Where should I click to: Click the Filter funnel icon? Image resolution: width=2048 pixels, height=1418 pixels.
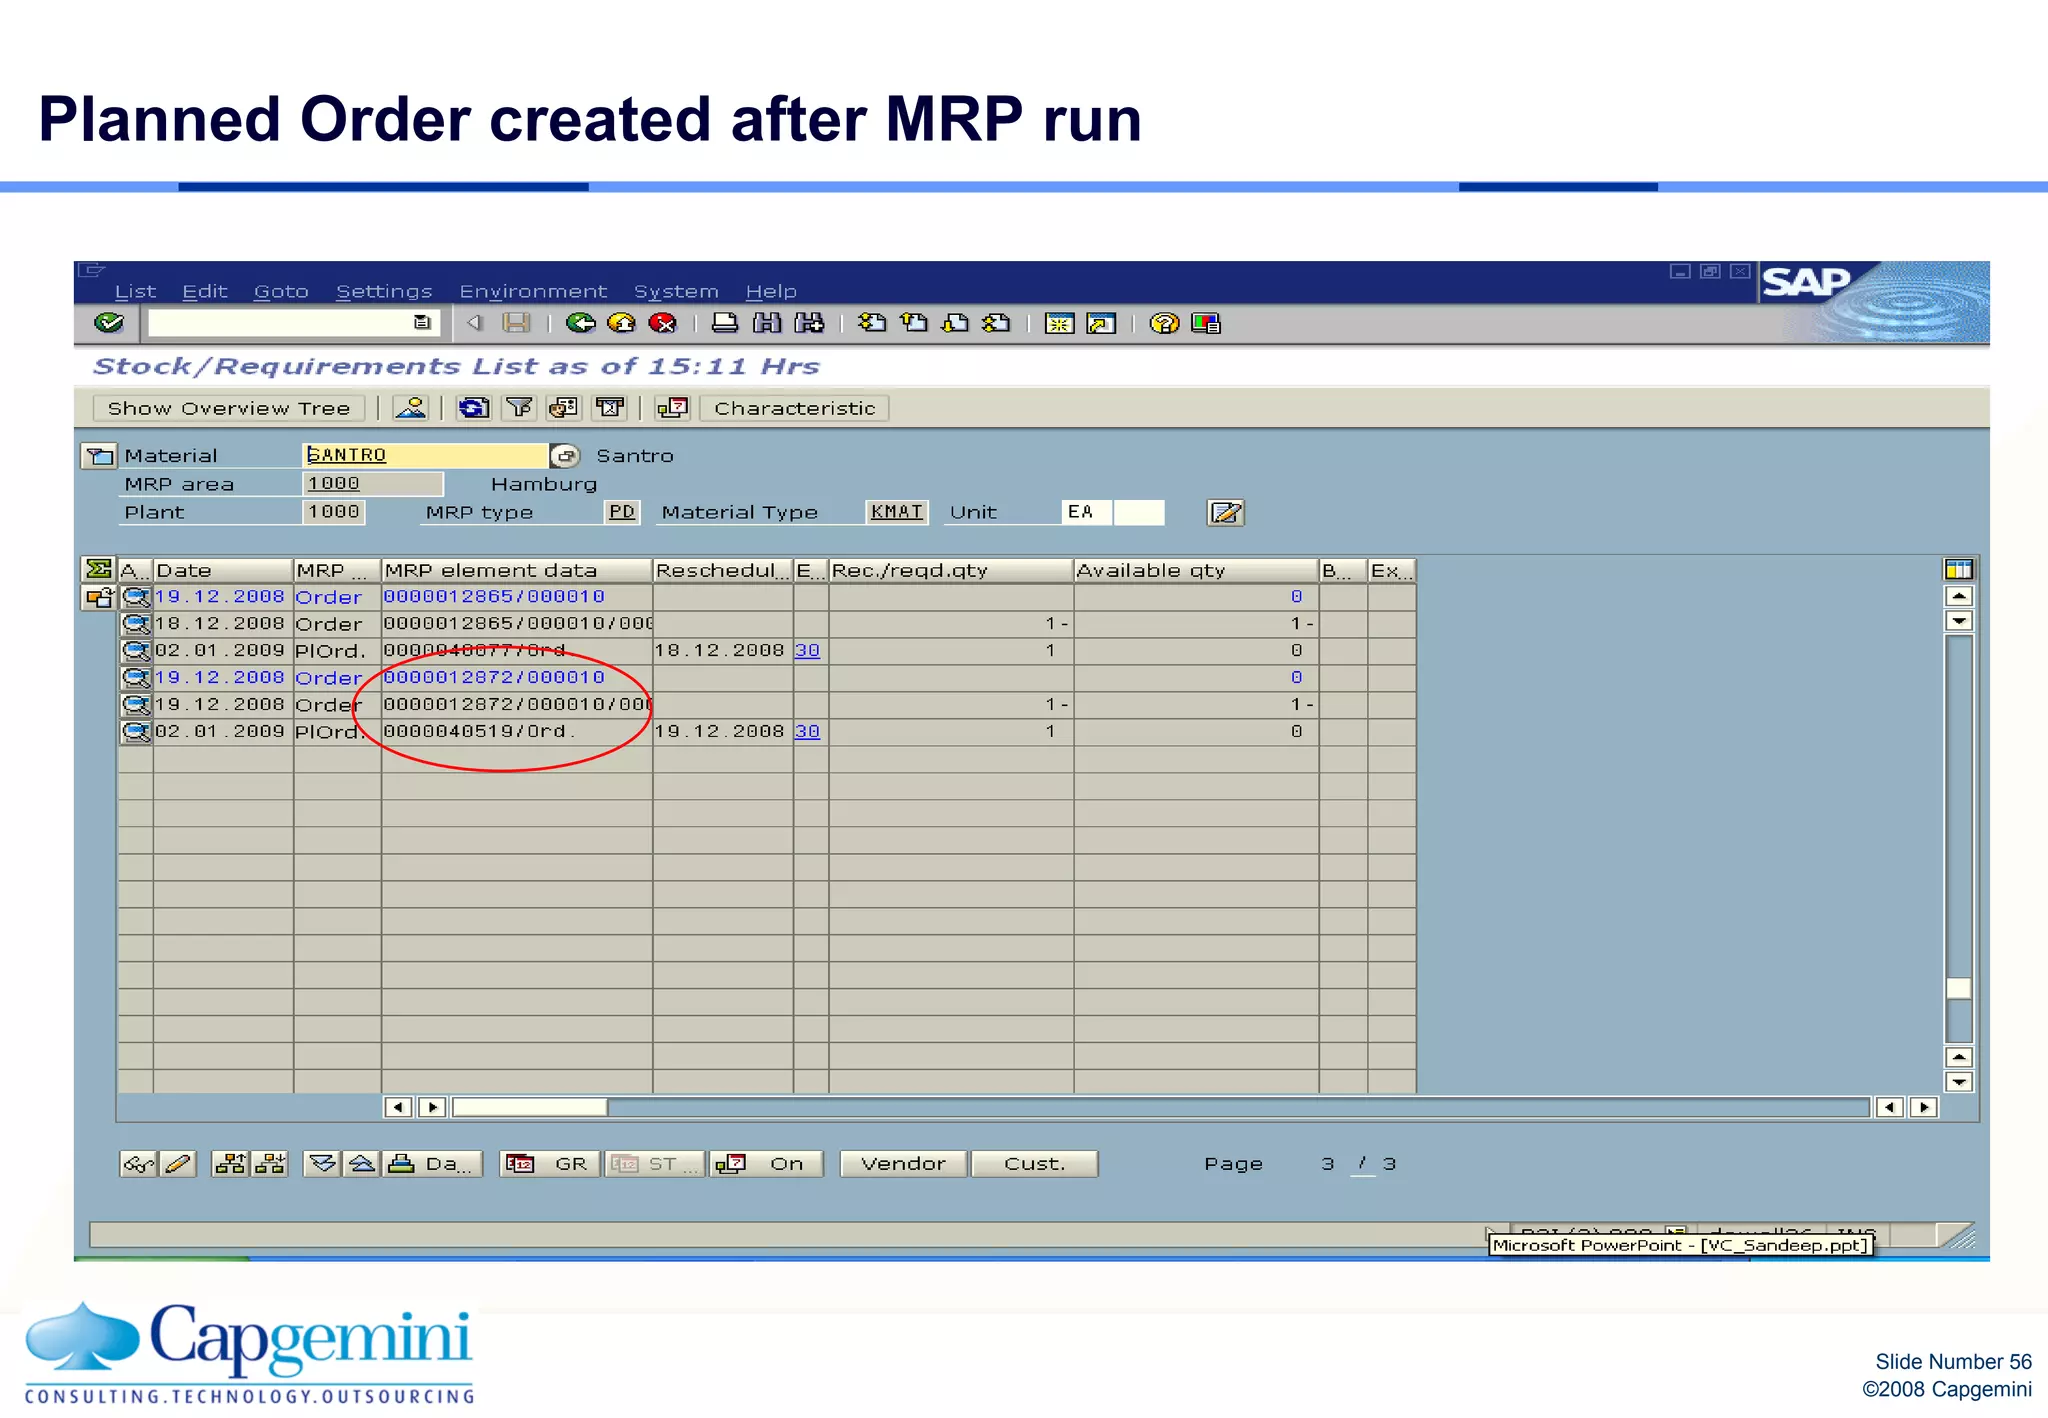coord(519,408)
